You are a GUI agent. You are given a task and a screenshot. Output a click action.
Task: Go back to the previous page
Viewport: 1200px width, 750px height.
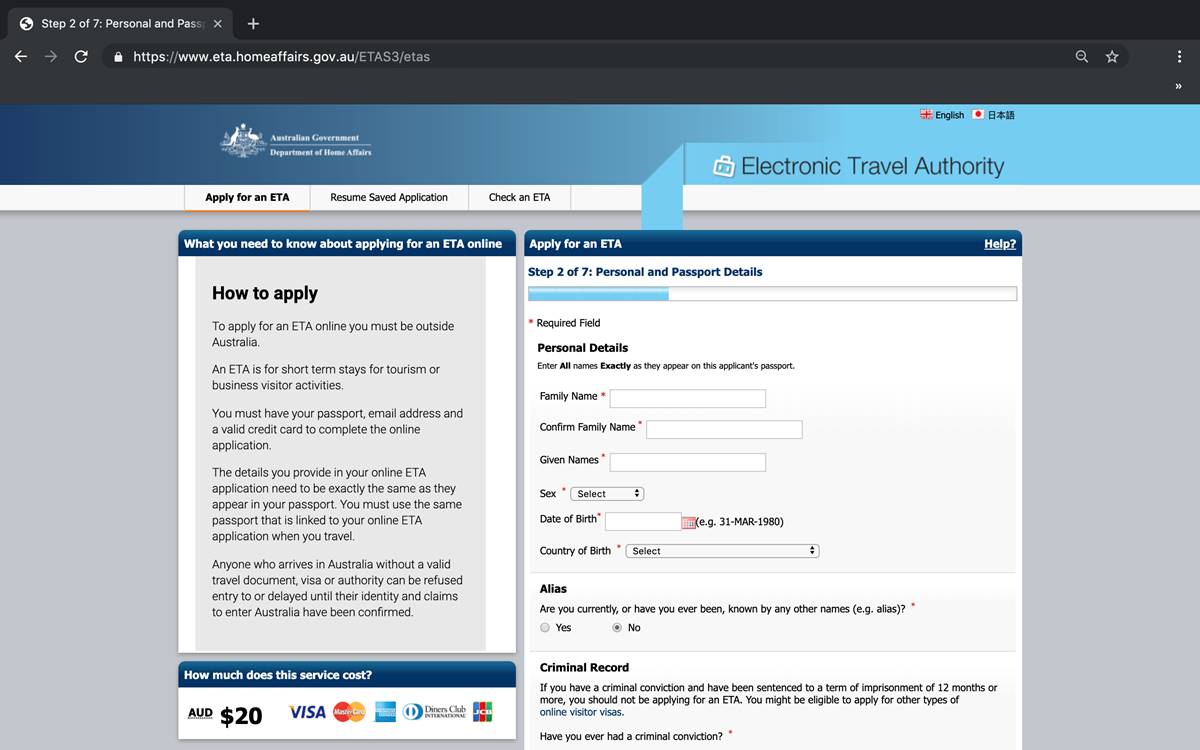pyautogui.click(x=21, y=57)
